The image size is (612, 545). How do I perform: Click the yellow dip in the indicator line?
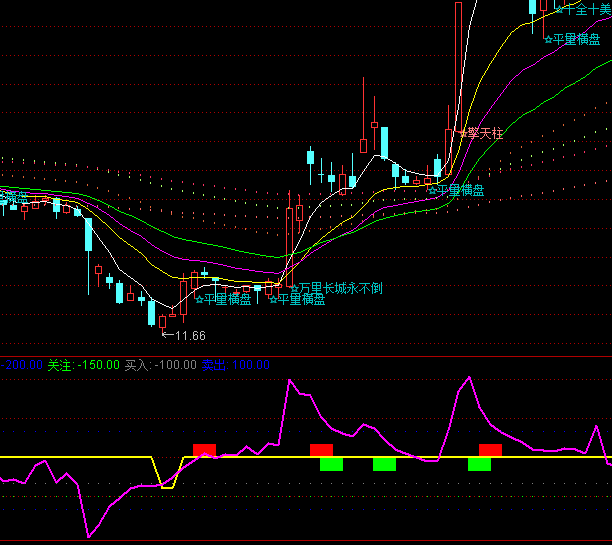click(166, 485)
